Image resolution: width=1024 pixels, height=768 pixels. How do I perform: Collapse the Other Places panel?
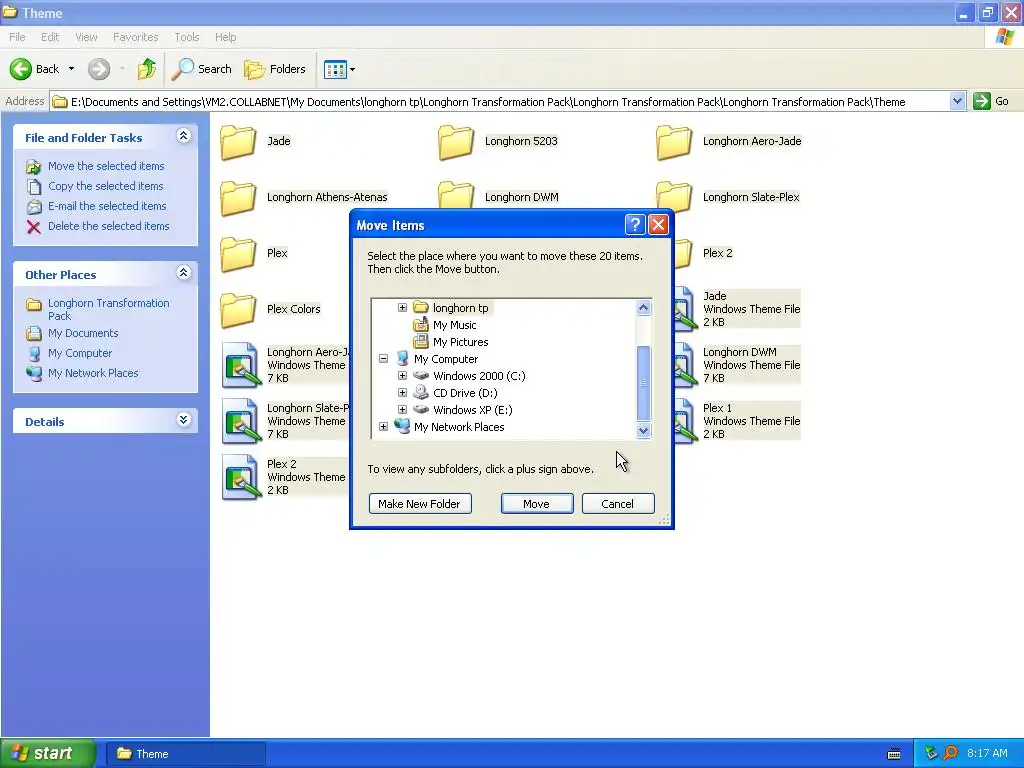[184, 273]
